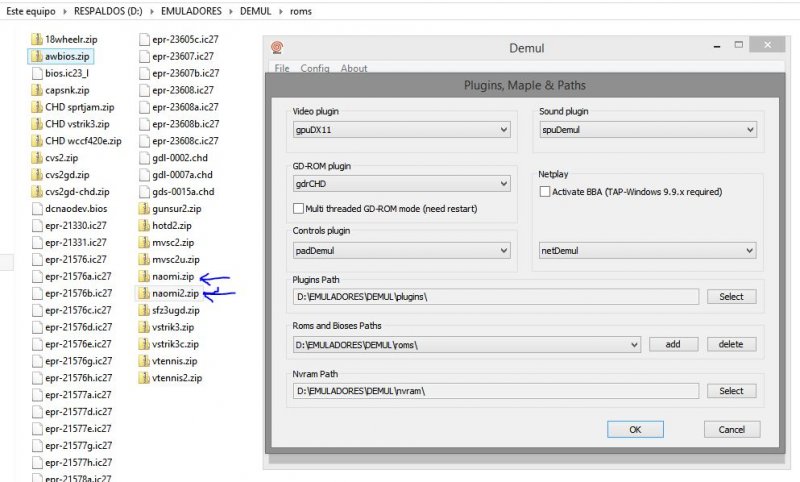Screen dimensions: 800x482
Task: Click the CHD sprtjam.zip archive icon
Action: (x=37, y=107)
